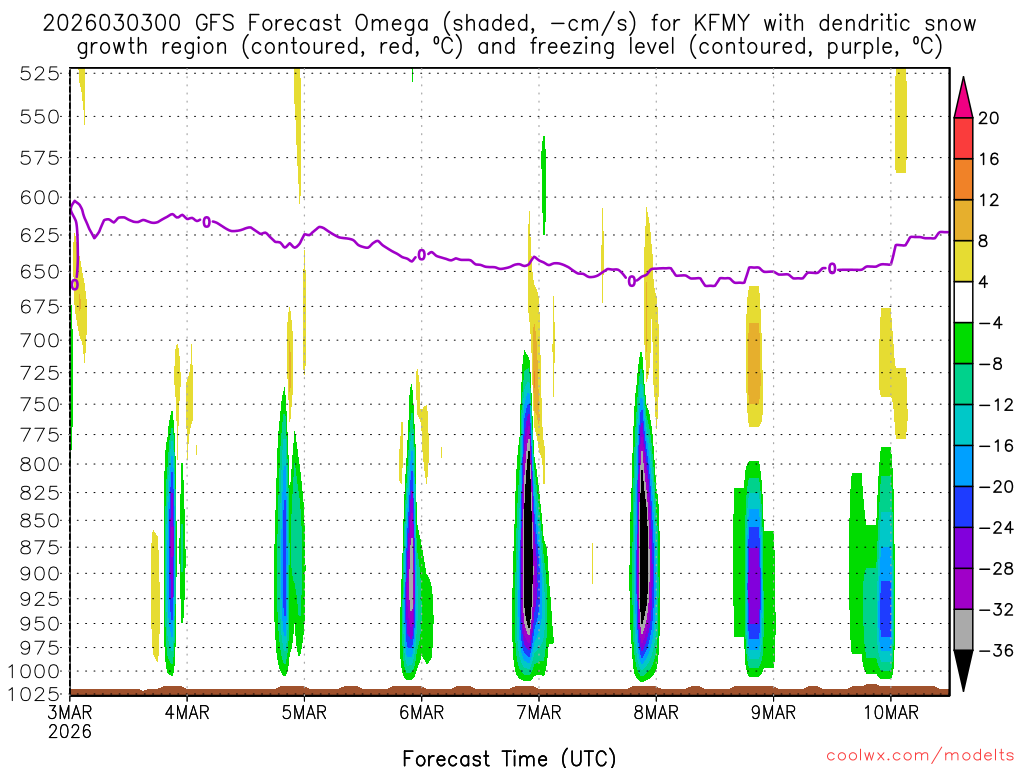1024x768 pixels.
Task: Click the 10MAR label on time axis
Action: (886, 712)
